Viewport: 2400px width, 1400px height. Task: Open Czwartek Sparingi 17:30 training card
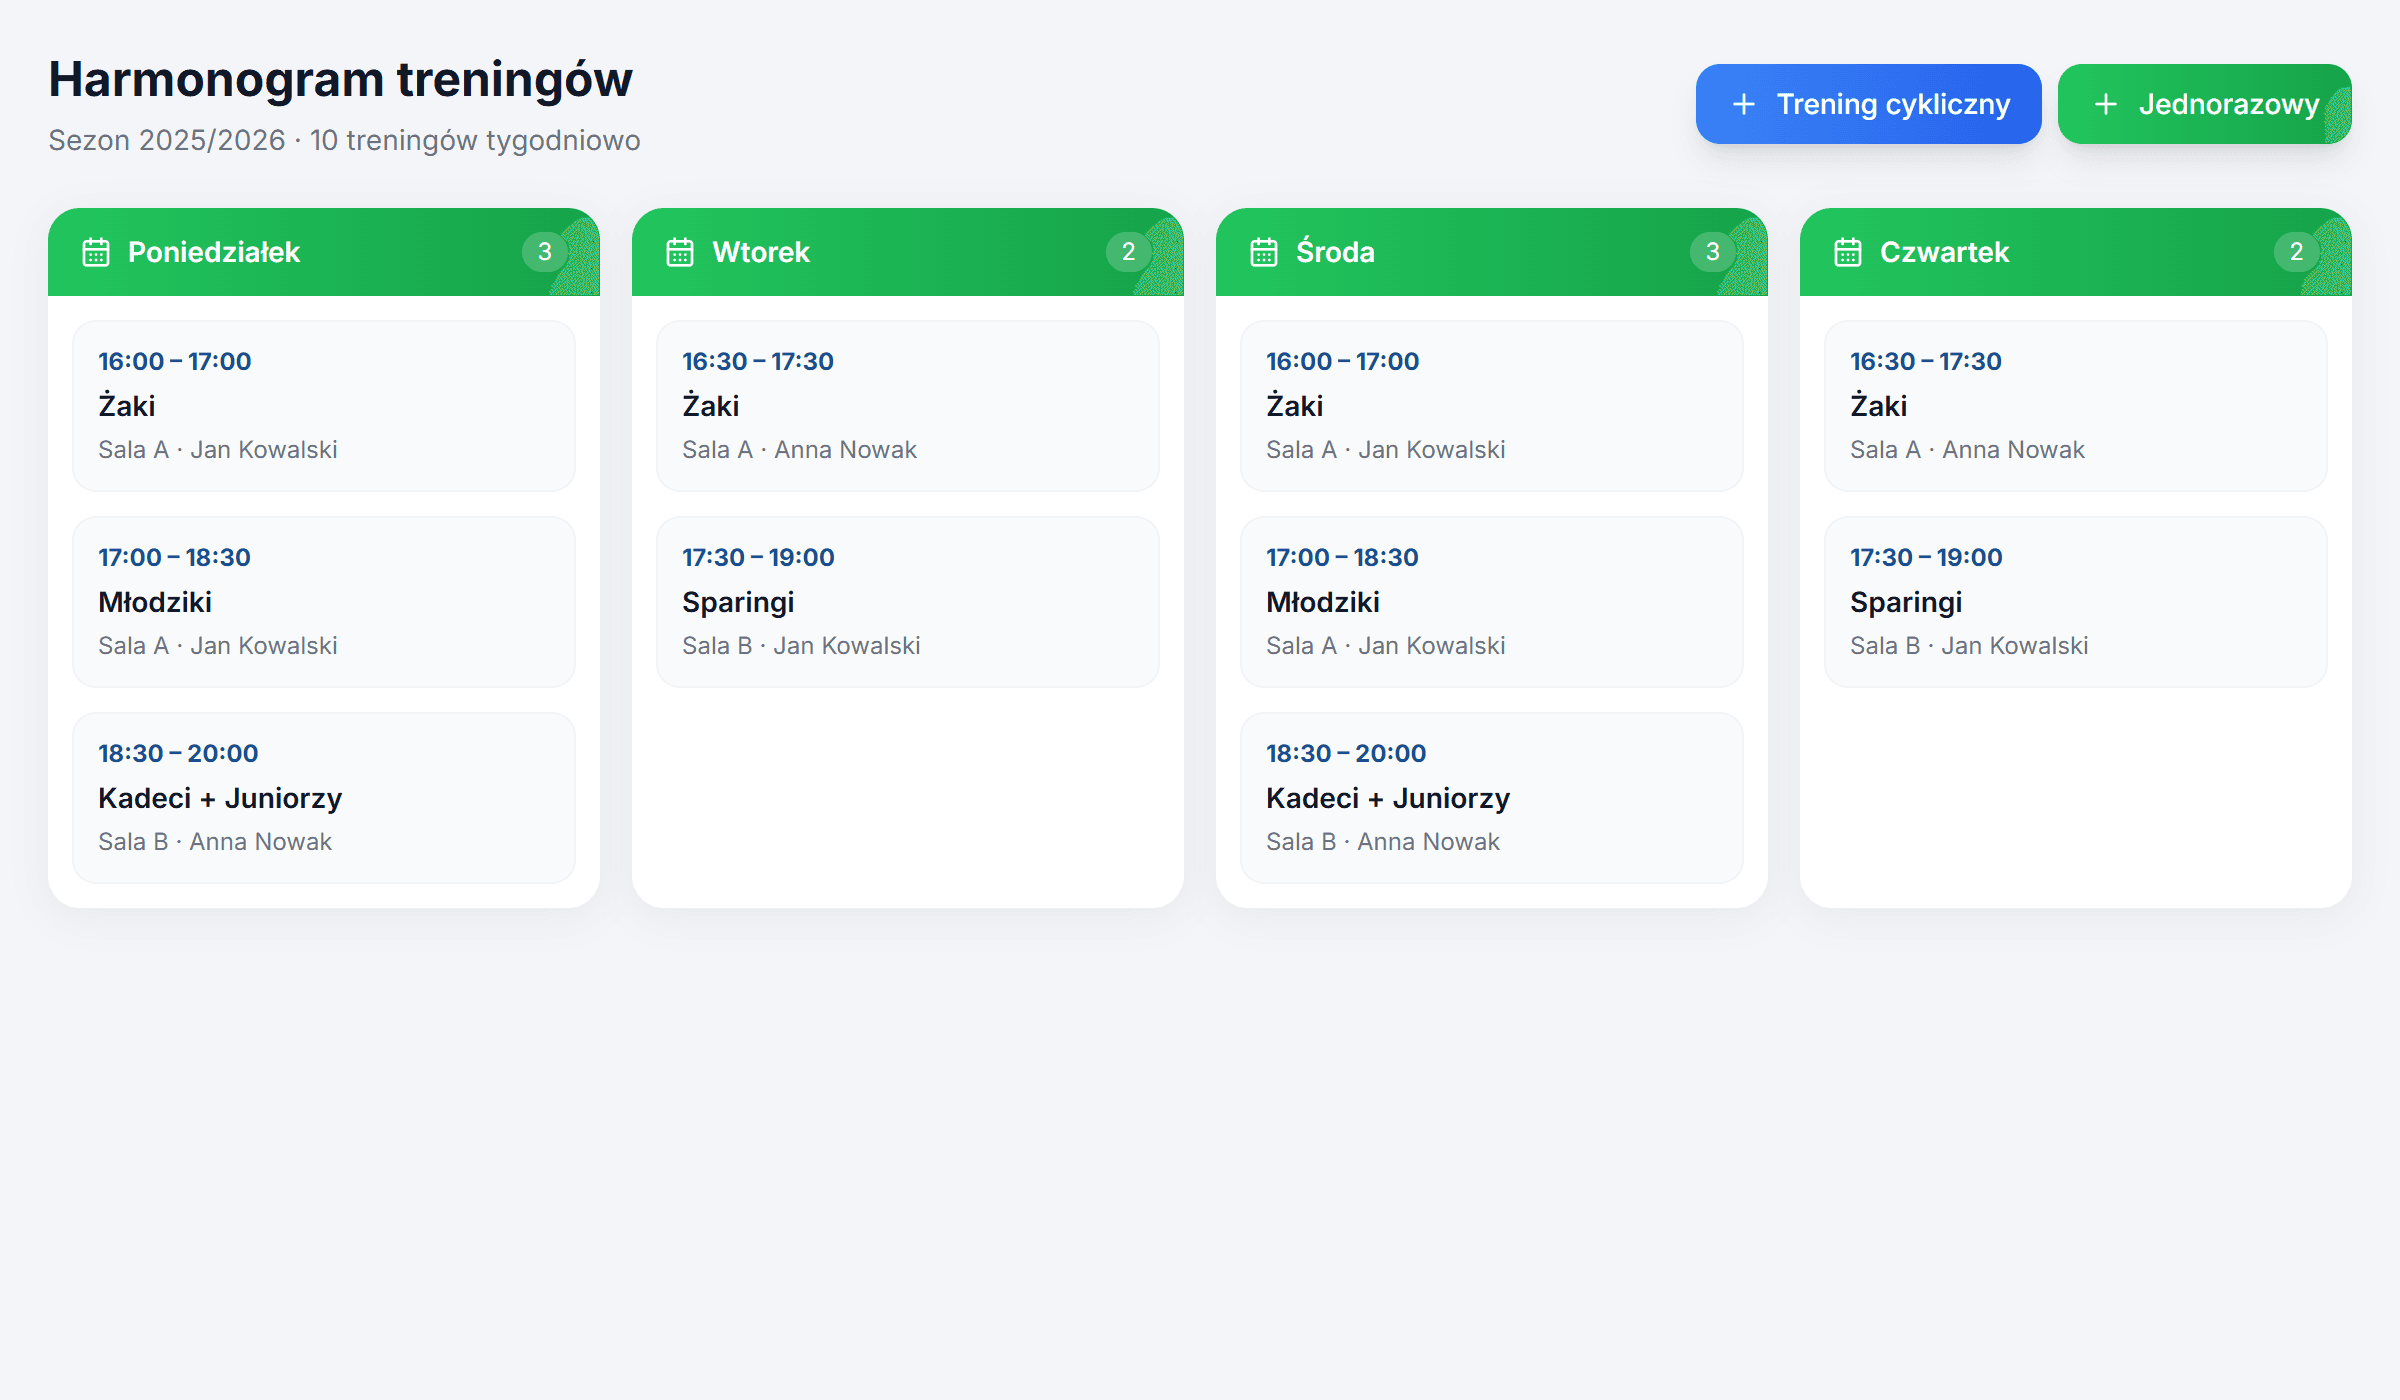[x=2076, y=602]
